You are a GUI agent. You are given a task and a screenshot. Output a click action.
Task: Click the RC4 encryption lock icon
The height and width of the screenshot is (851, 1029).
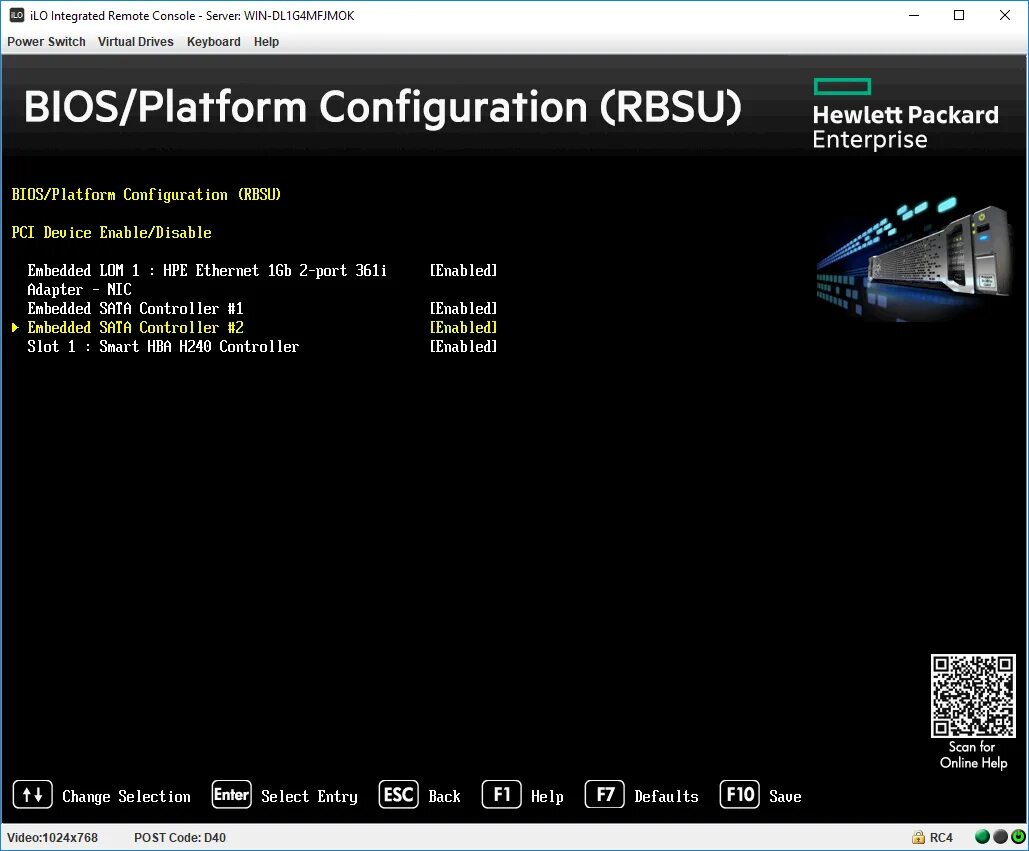[918, 837]
